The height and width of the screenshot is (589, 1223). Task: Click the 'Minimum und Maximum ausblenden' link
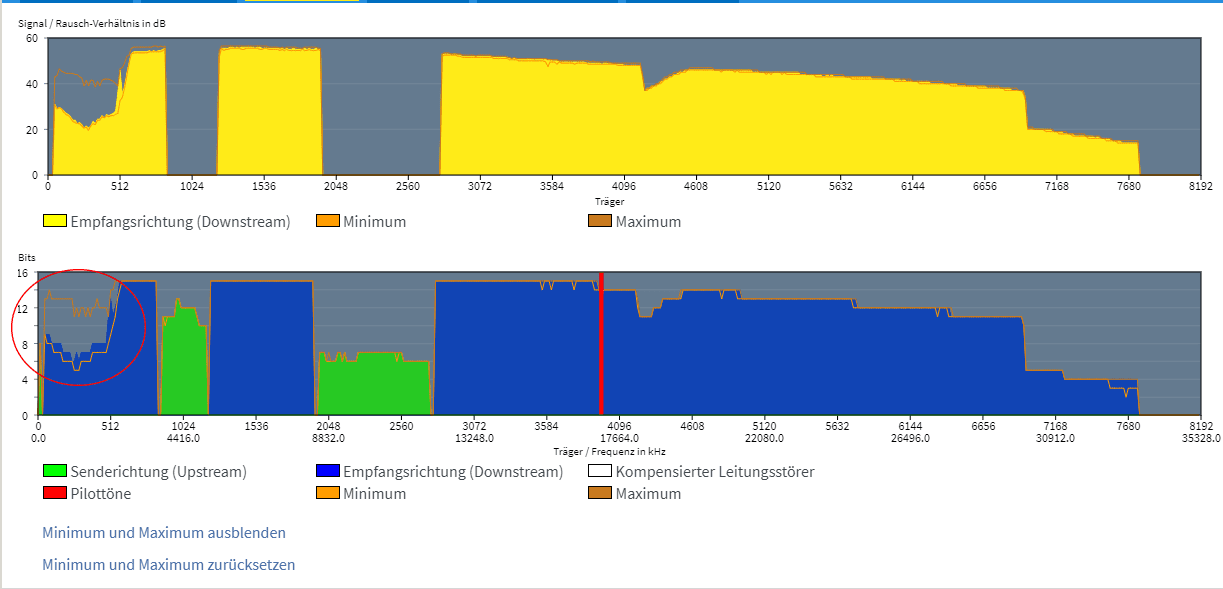[x=164, y=533]
